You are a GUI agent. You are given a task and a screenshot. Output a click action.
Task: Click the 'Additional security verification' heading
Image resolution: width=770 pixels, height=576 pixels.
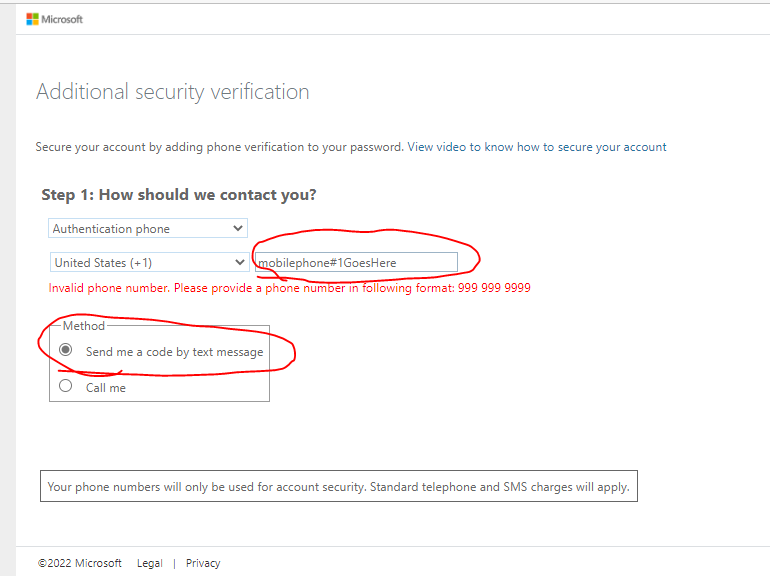click(x=173, y=92)
